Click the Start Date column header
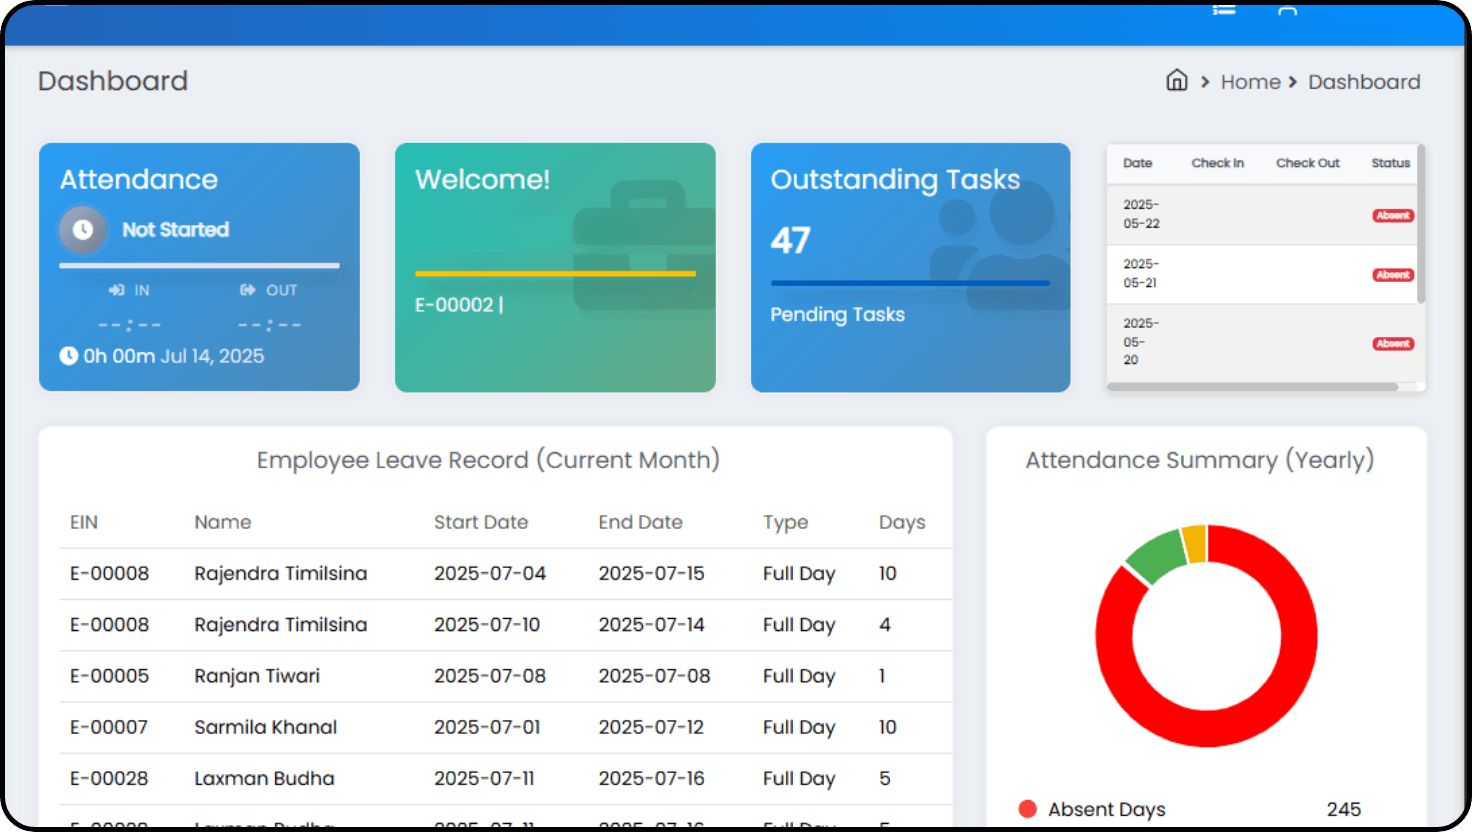 click(x=481, y=522)
